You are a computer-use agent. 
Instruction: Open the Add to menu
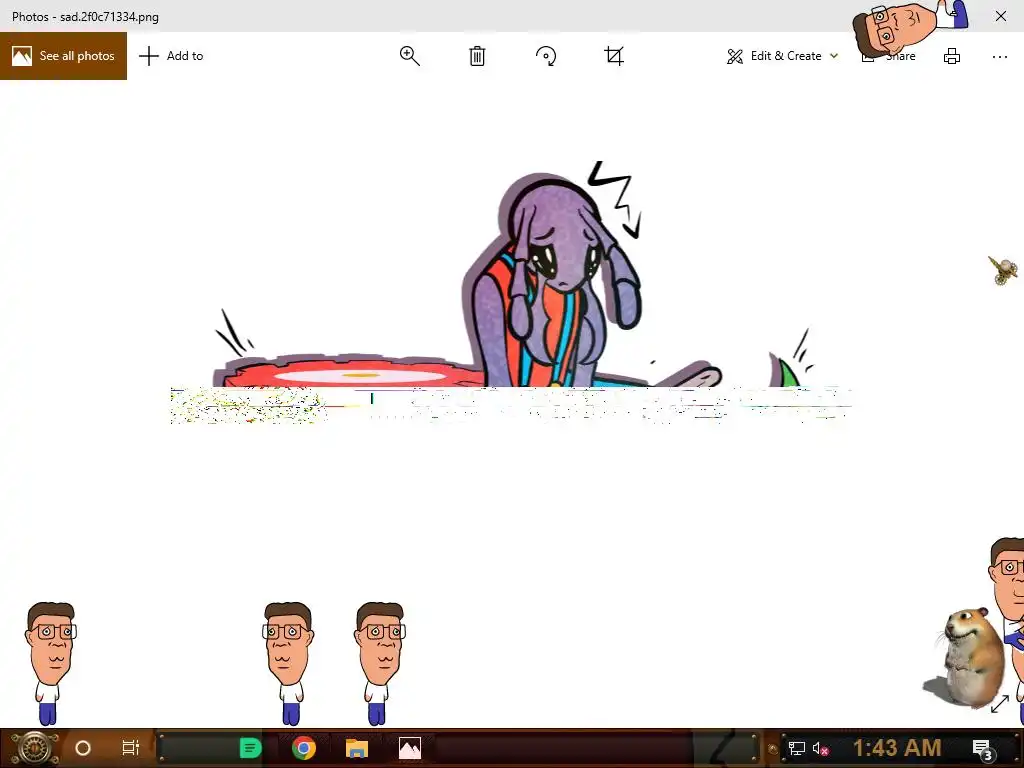point(171,56)
